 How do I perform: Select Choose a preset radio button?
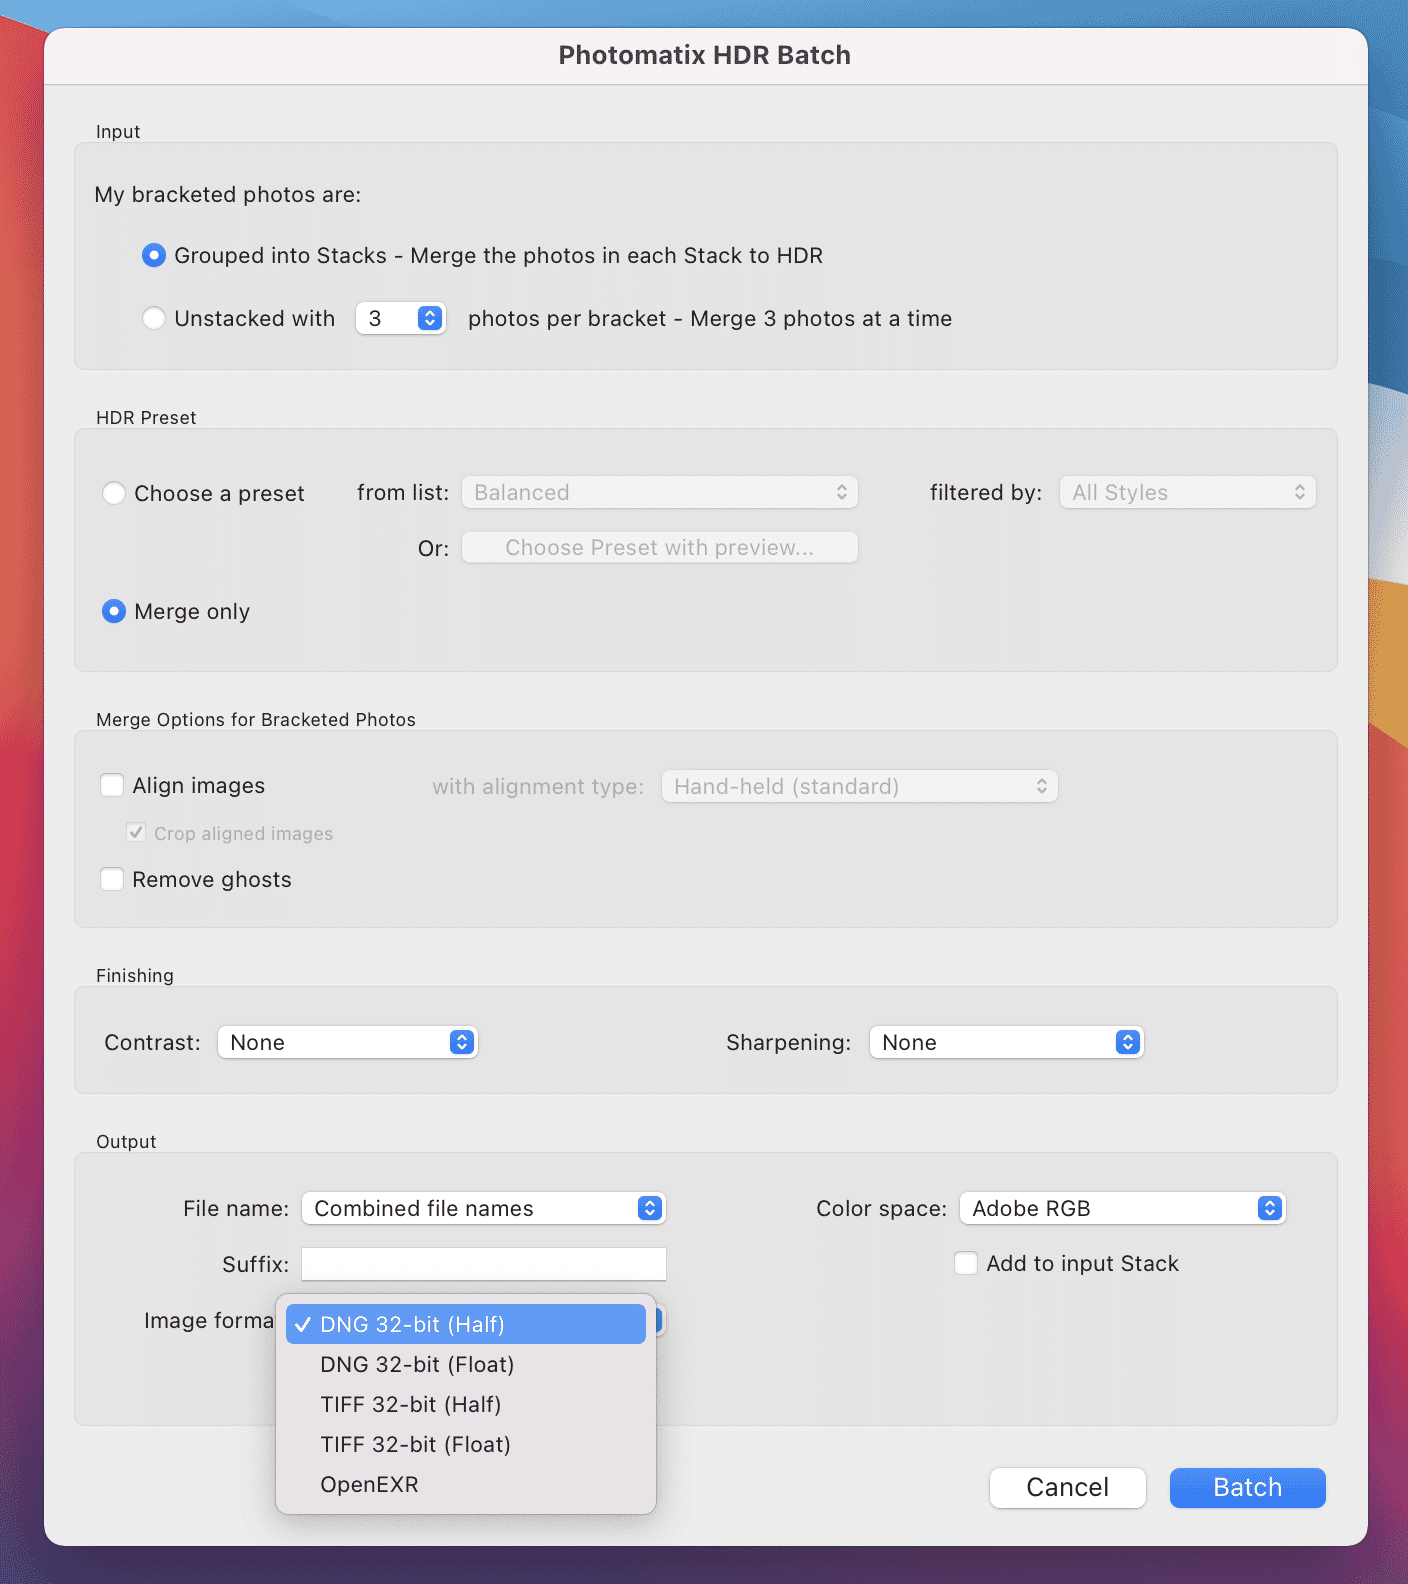click(114, 494)
